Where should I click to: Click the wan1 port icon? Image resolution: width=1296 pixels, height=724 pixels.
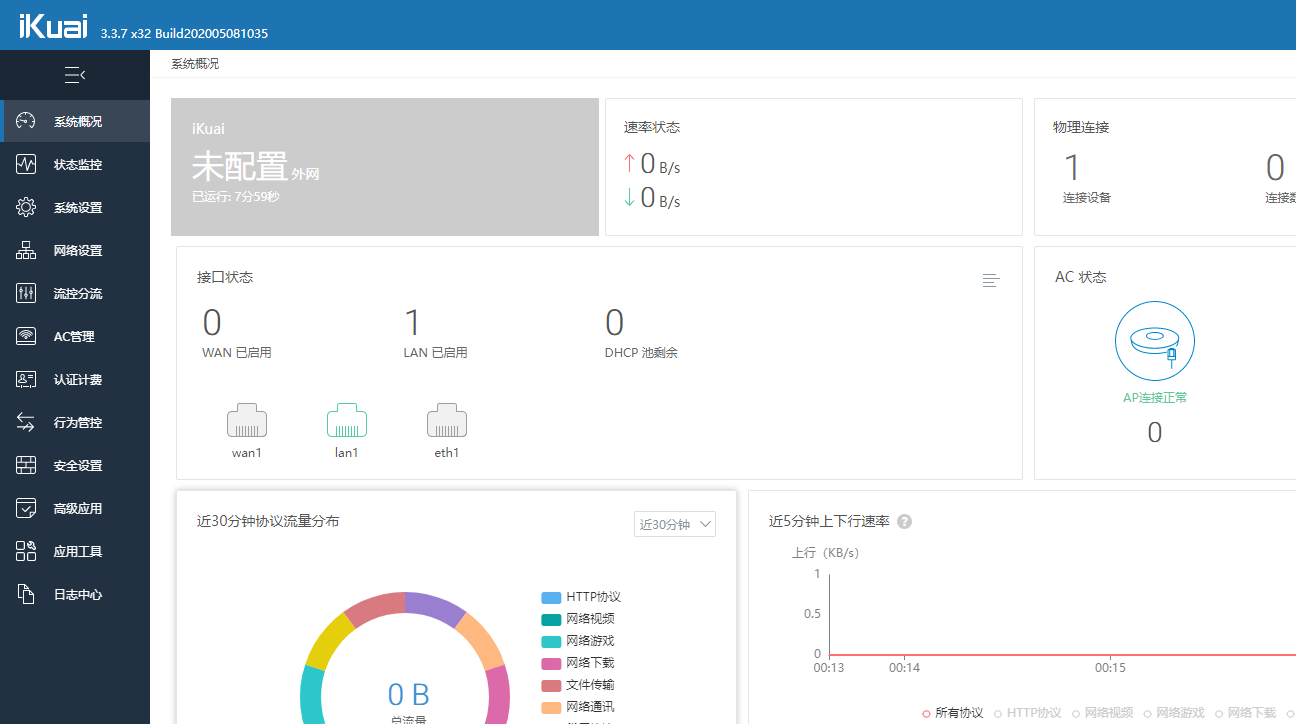click(x=246, y=421)
